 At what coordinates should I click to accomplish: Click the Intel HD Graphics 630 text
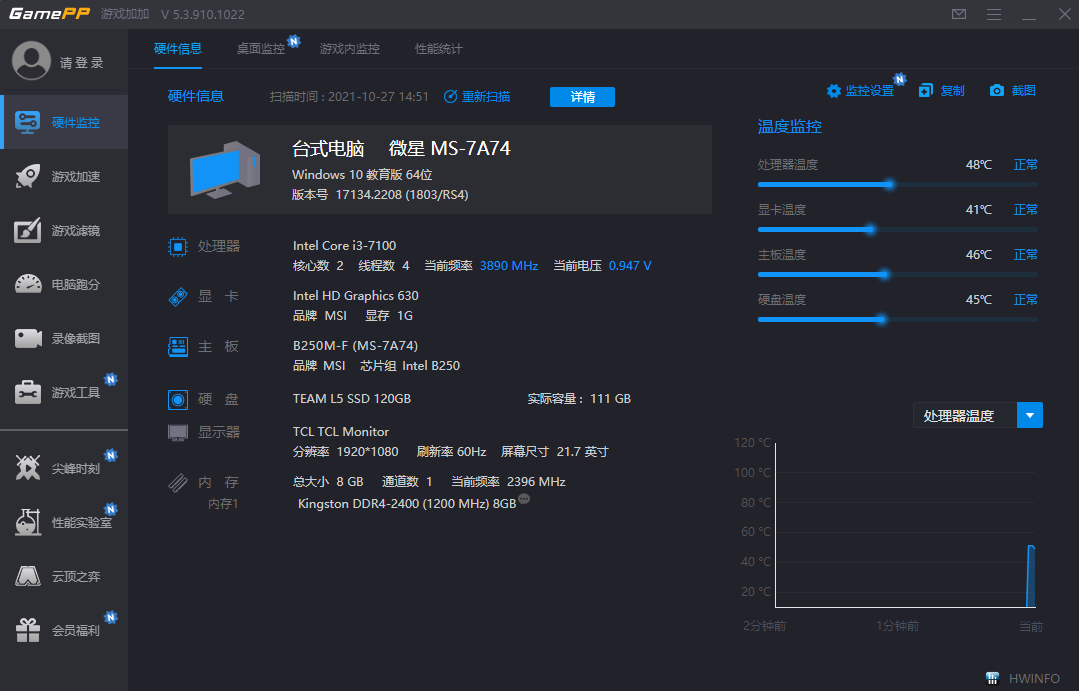[x=356, y=295]
